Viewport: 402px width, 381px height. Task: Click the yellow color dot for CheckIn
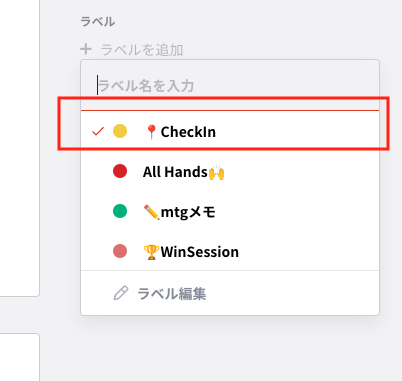(120, 131)
